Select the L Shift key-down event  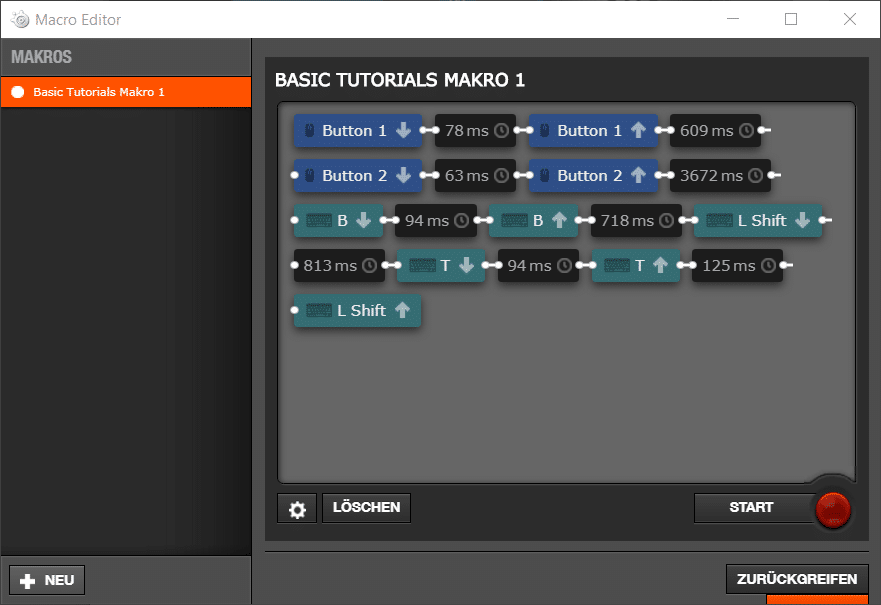[758, 221]
